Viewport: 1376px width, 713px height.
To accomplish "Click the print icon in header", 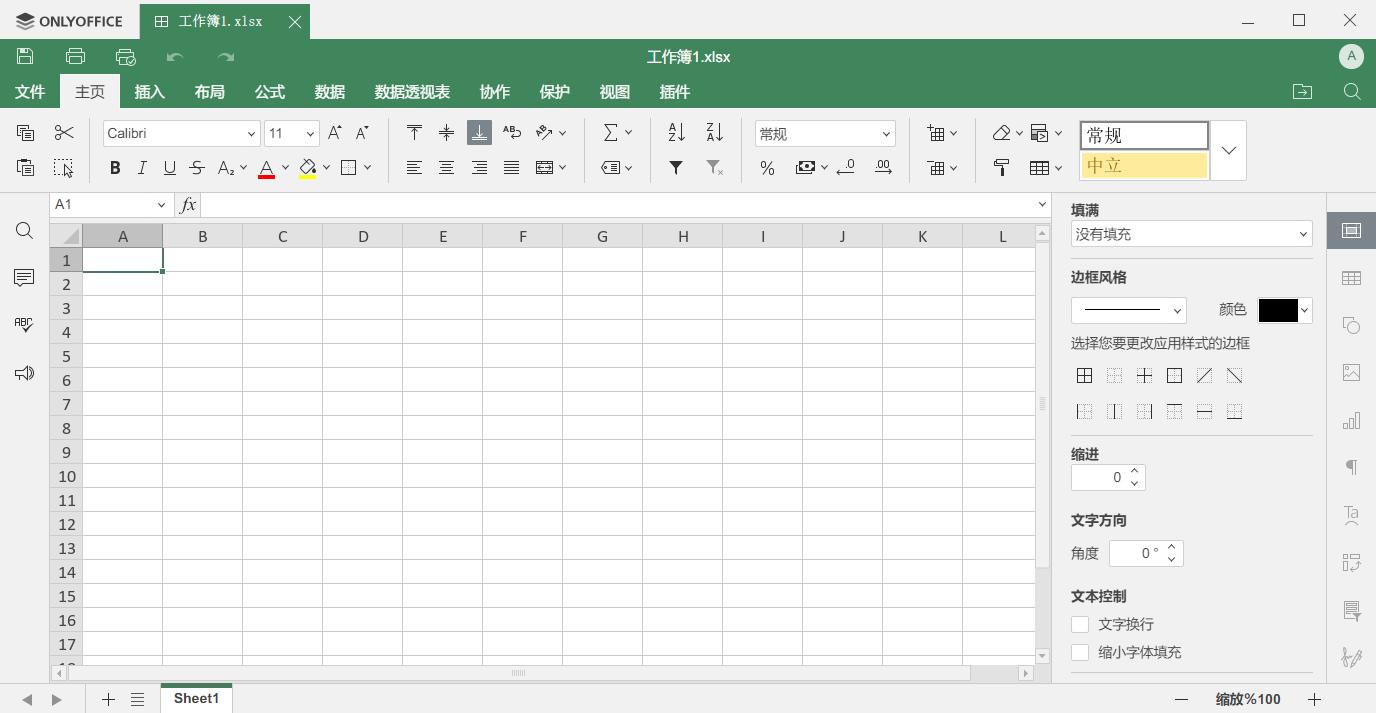I will pos(75,57).
